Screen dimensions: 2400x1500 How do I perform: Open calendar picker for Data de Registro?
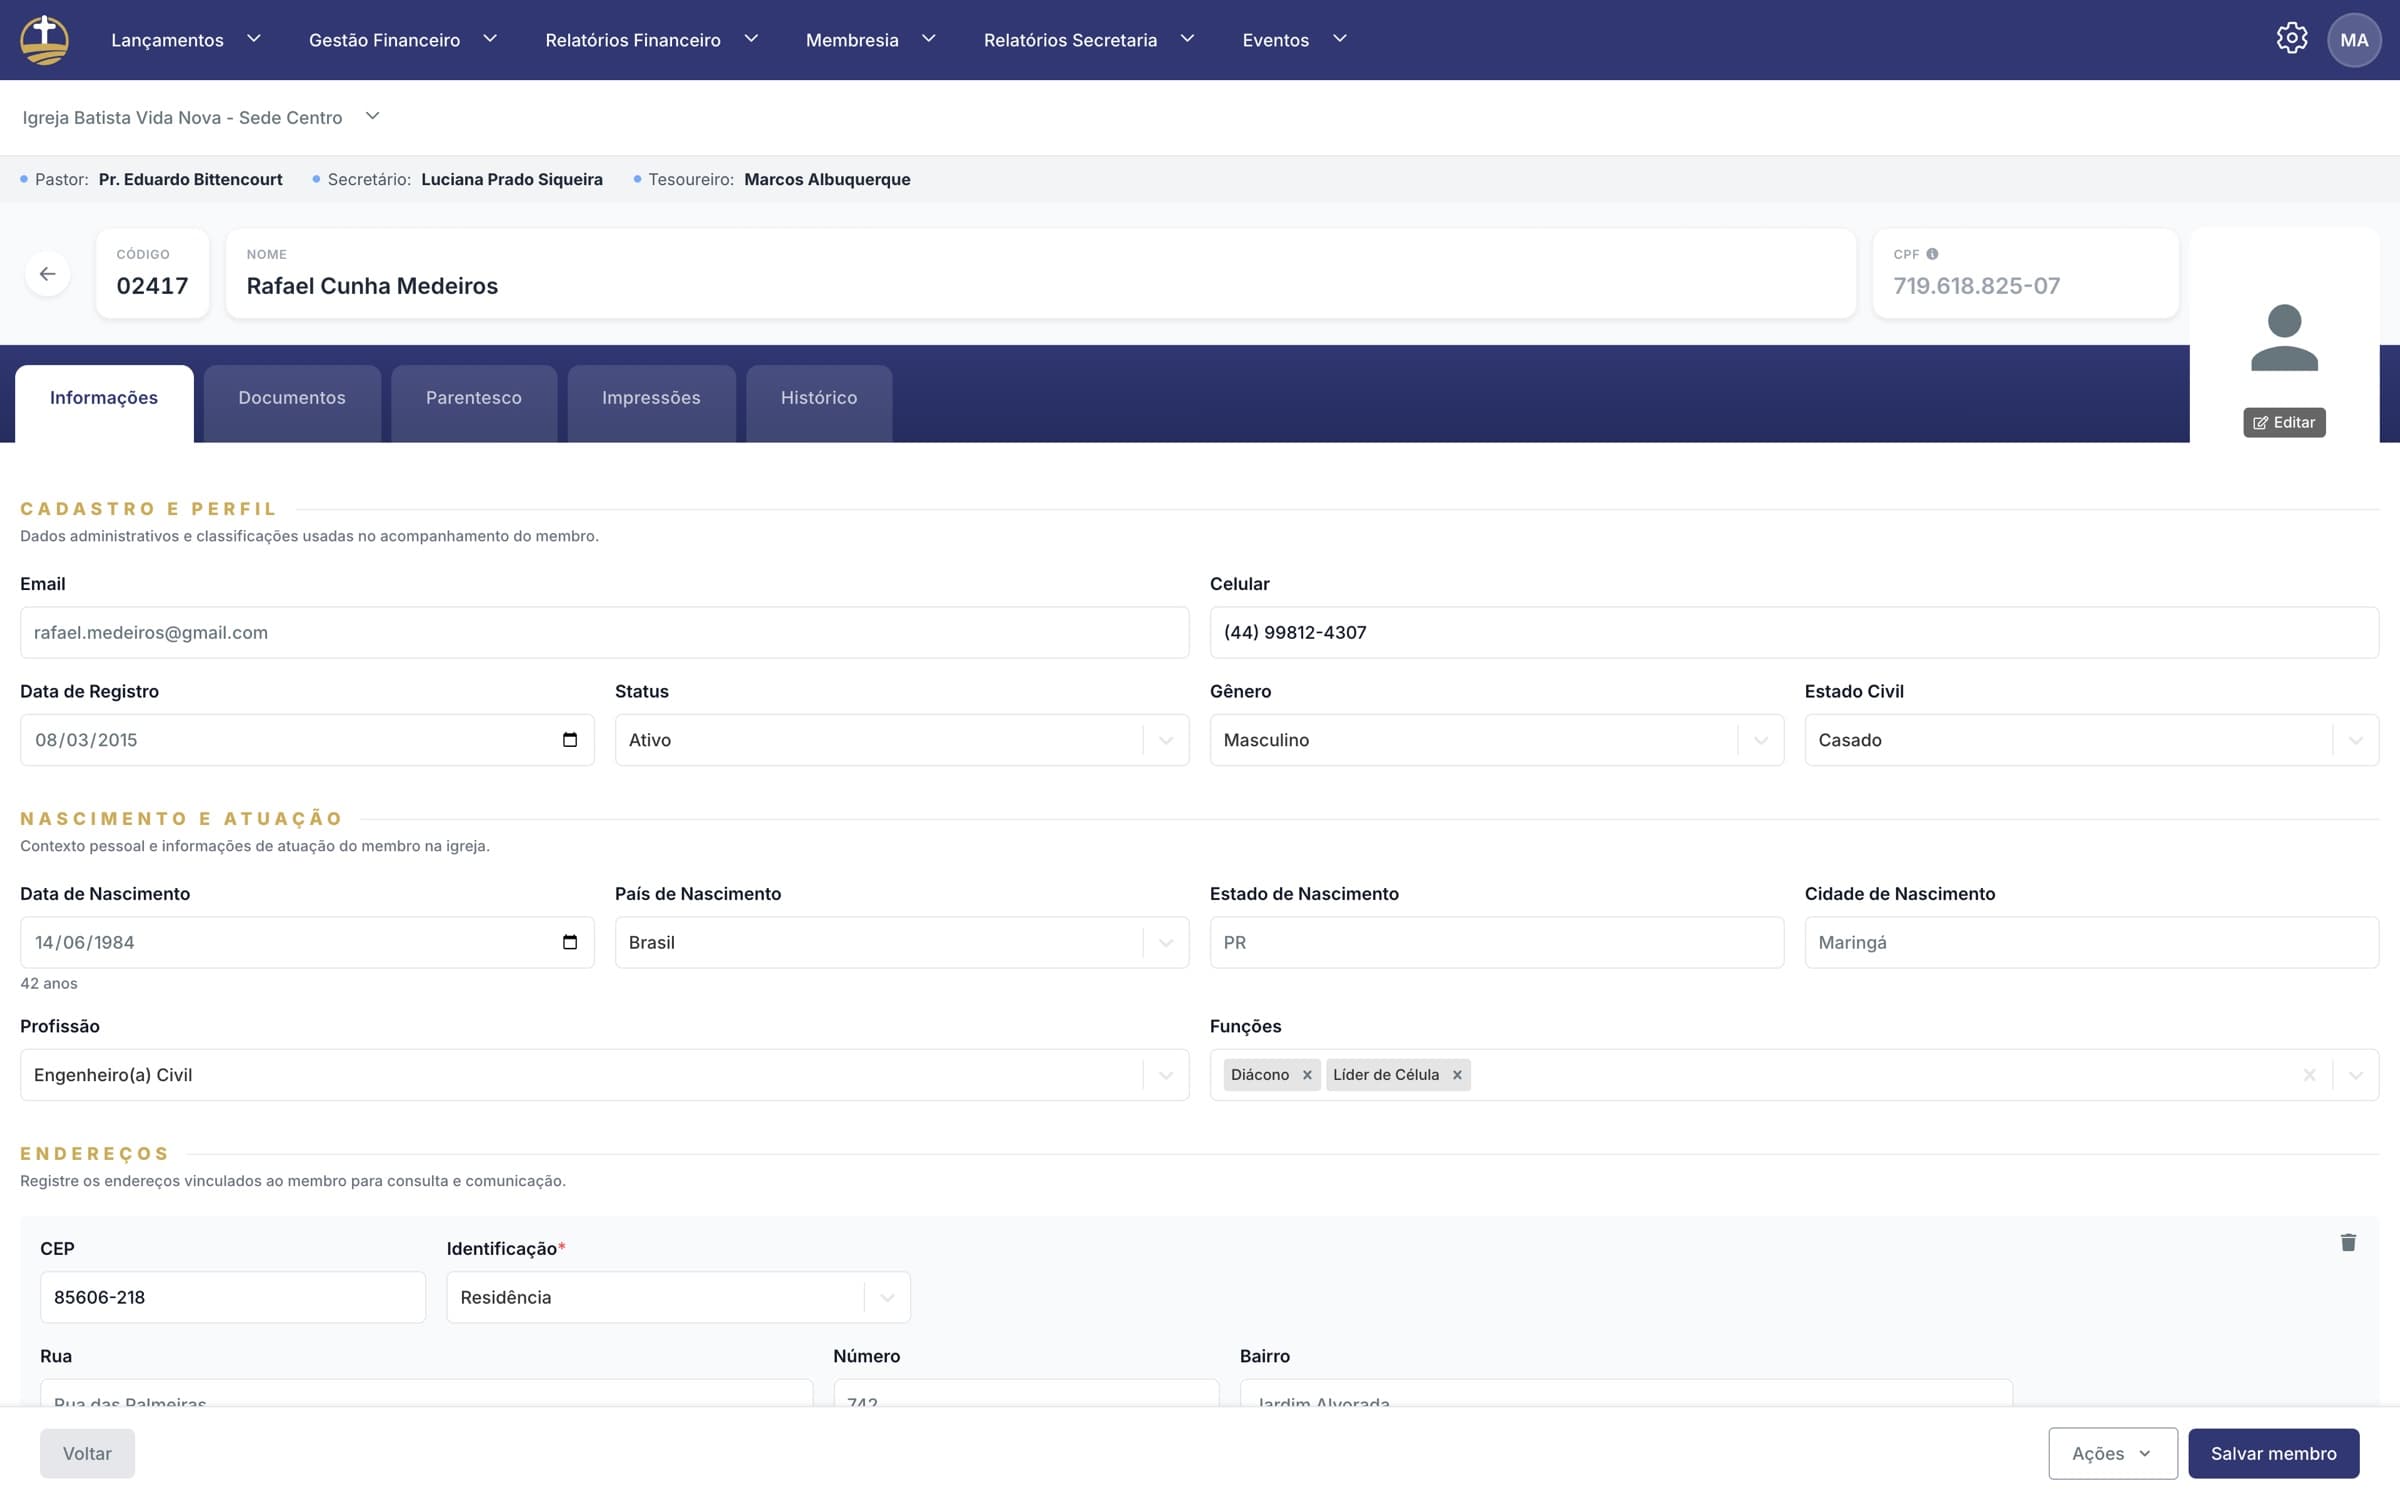click(570, 740)
